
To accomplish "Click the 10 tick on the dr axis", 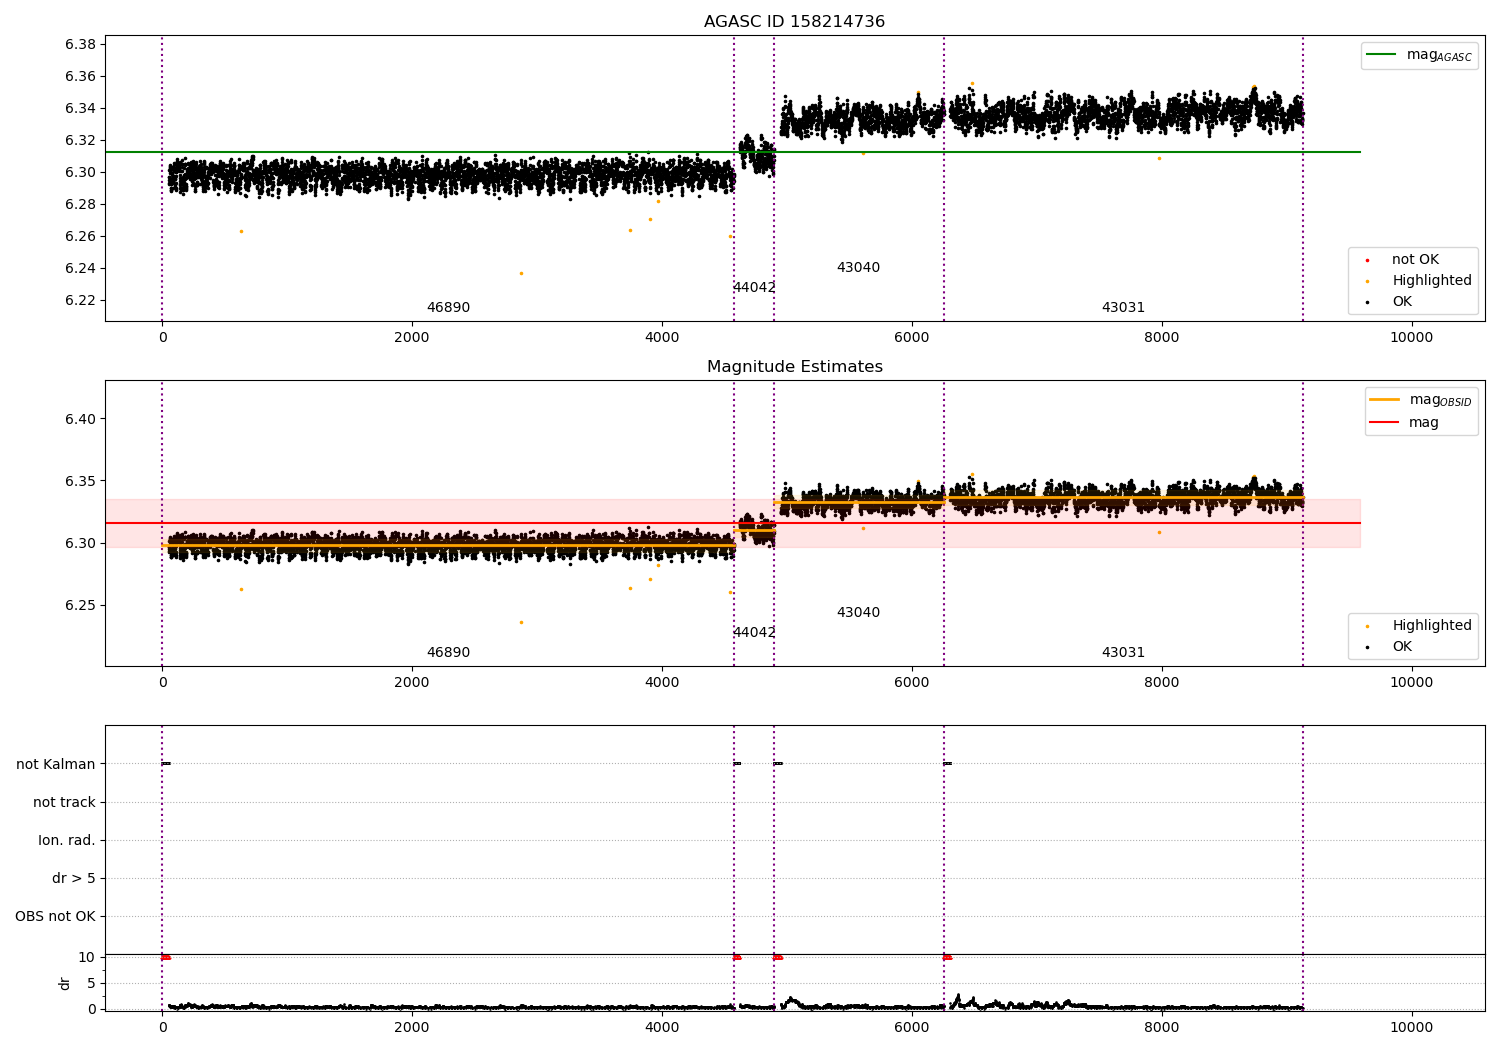I will point(86,958).
